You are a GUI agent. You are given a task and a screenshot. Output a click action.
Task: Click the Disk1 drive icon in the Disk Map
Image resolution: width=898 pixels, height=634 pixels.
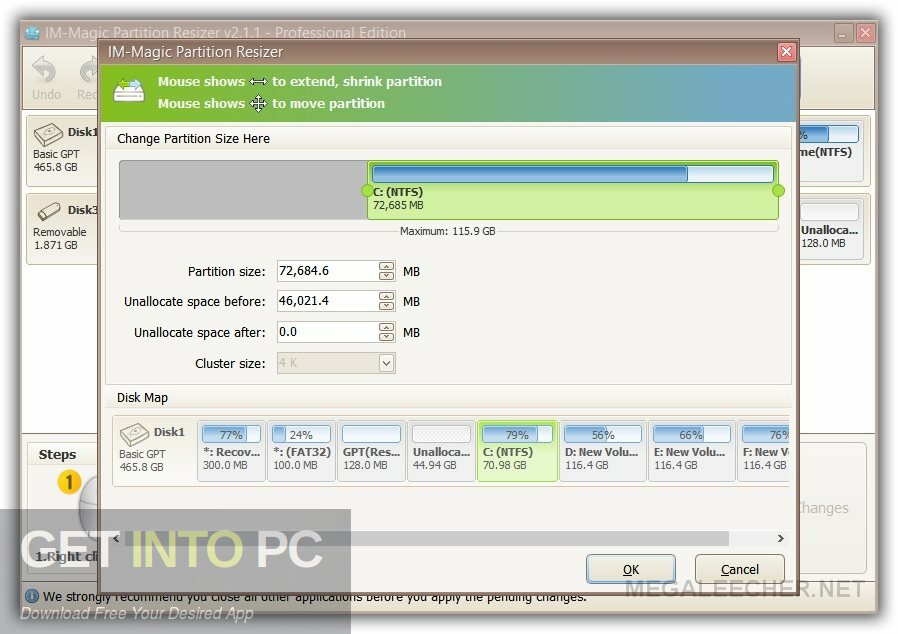[x=135, y=434]
